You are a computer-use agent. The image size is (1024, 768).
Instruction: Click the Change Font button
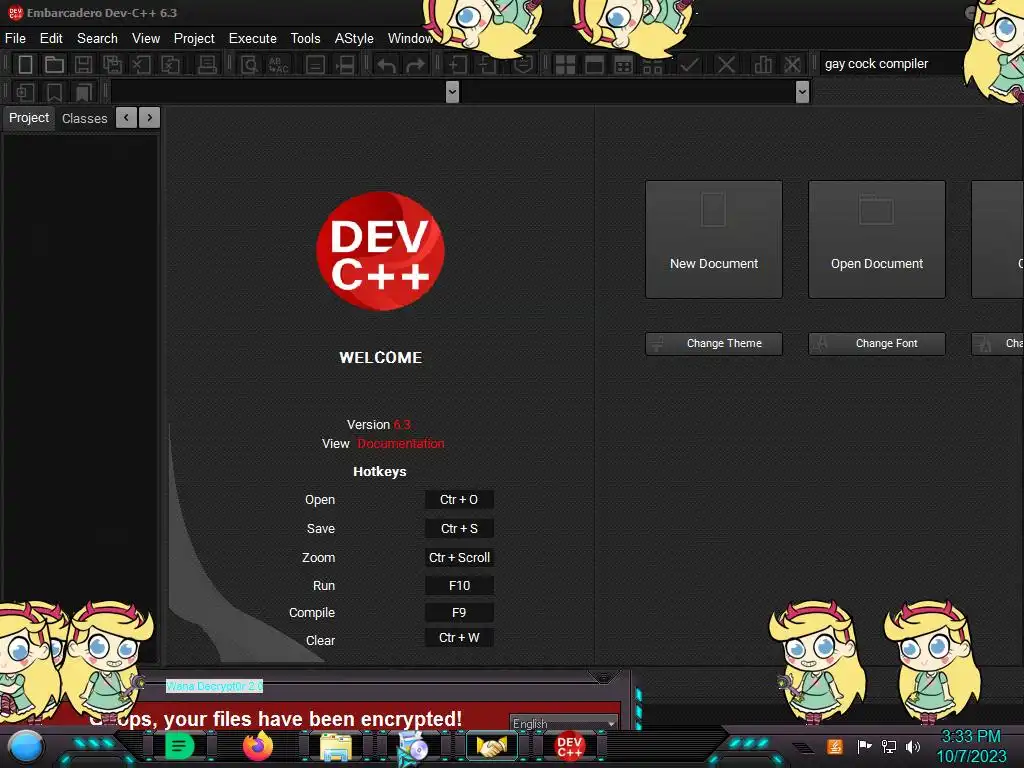[x=877, y=344]
